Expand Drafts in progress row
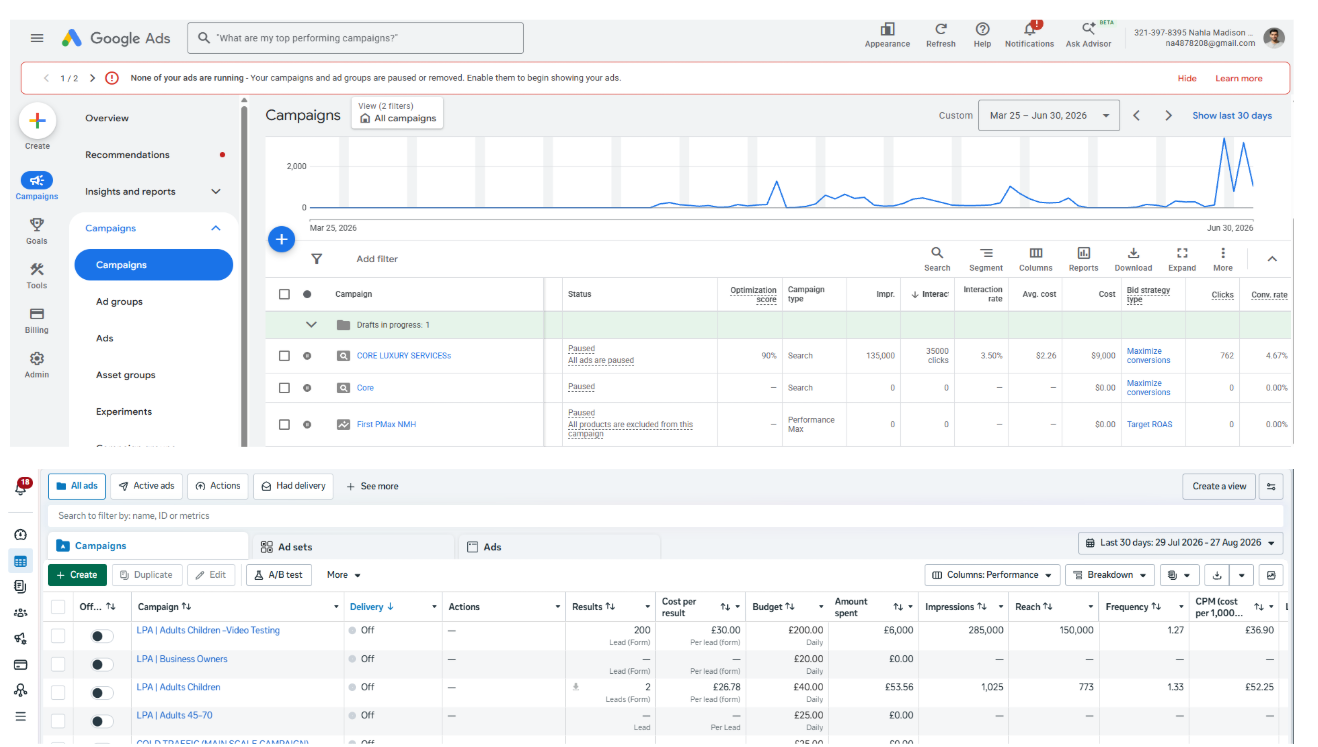Screen dimensions: 1318x747 (311, 325)
